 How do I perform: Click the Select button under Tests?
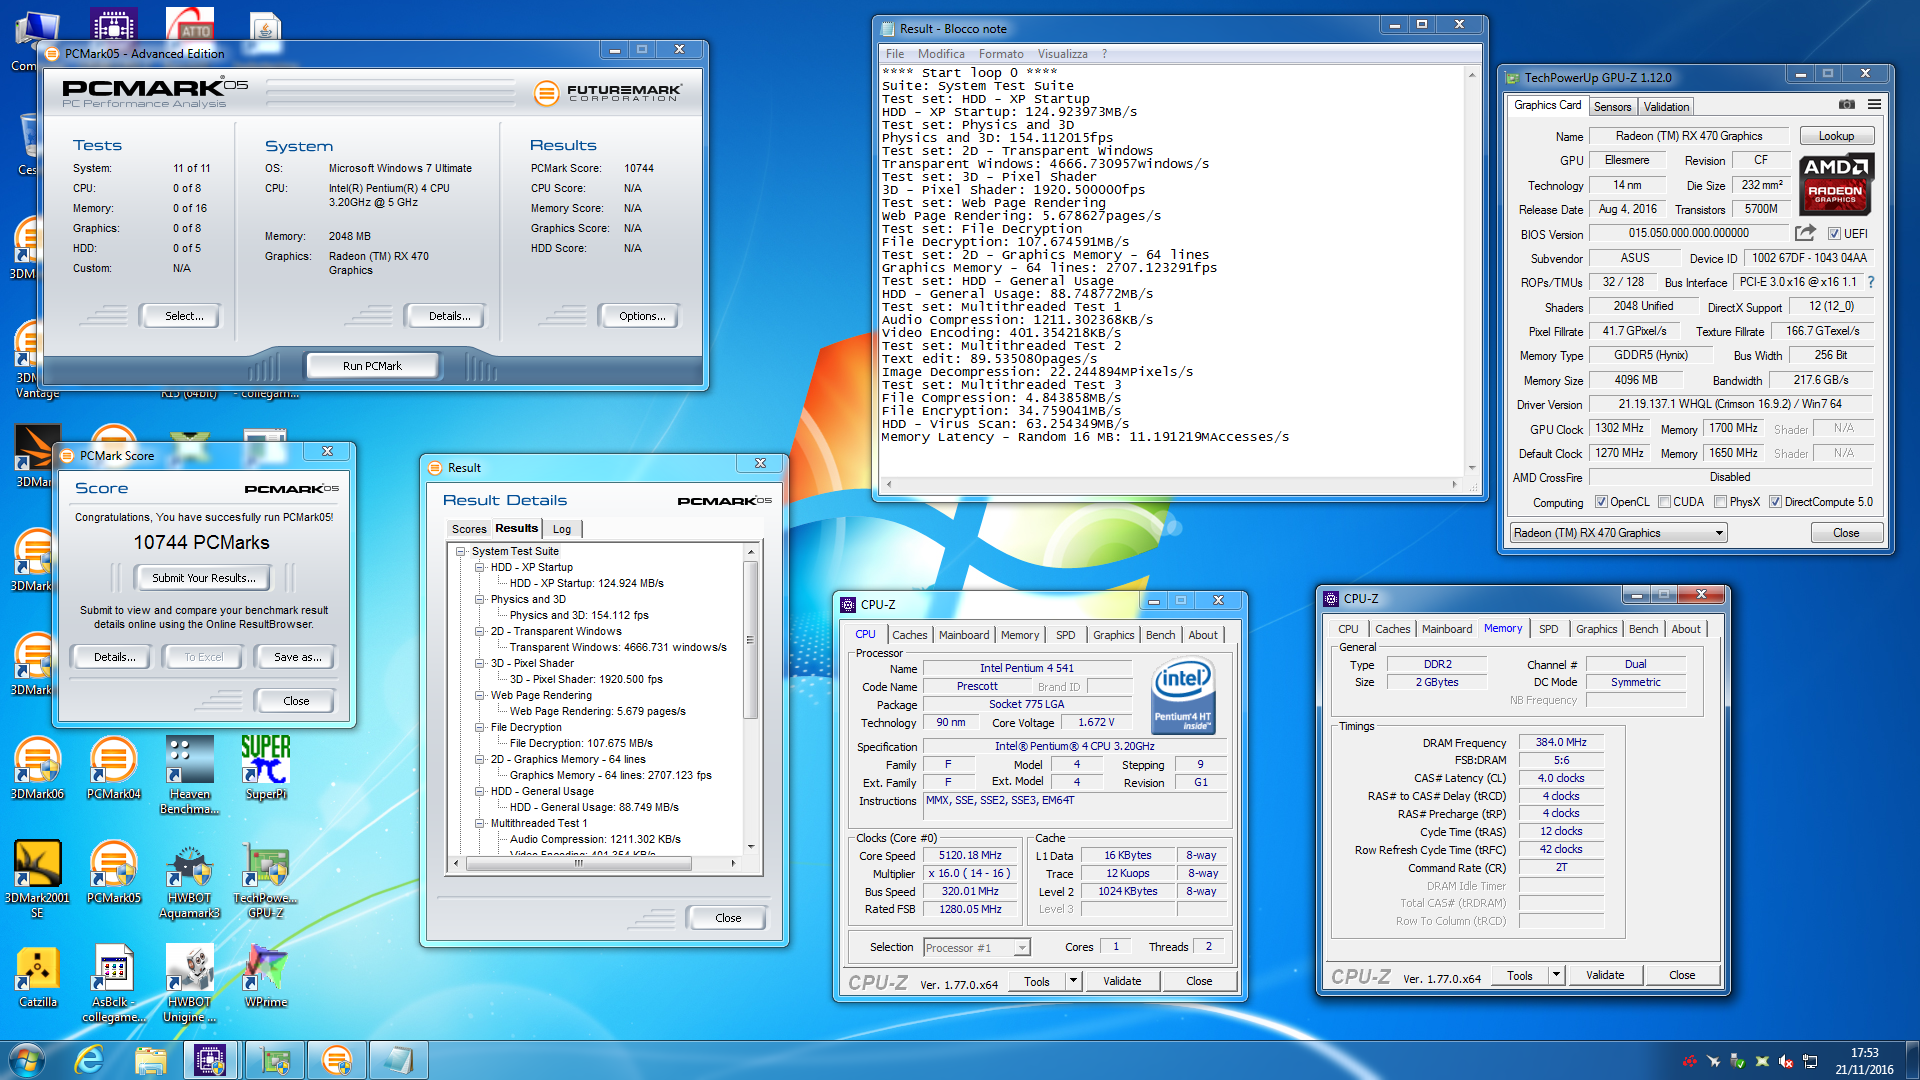pyautogui.click(x=183, y=316)
